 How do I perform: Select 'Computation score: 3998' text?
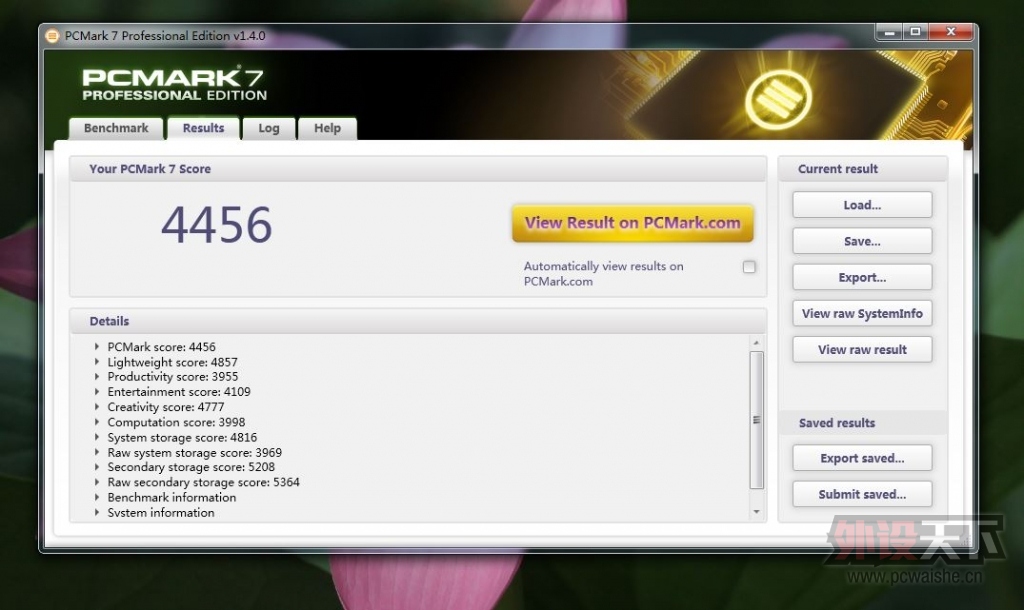pyautogui.click(x=176, y=422)
